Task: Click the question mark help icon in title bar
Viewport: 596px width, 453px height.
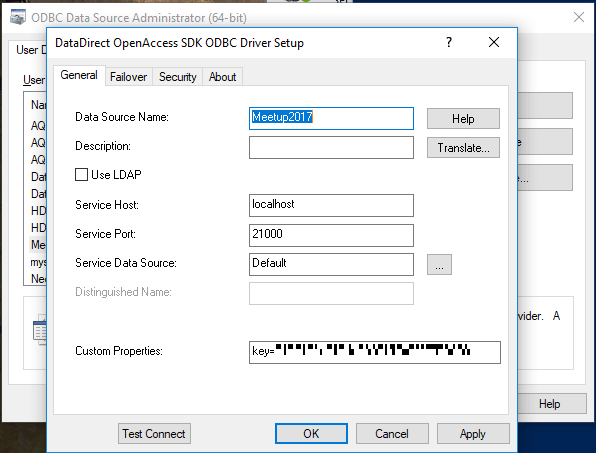Action: click(x=449, y=42)
